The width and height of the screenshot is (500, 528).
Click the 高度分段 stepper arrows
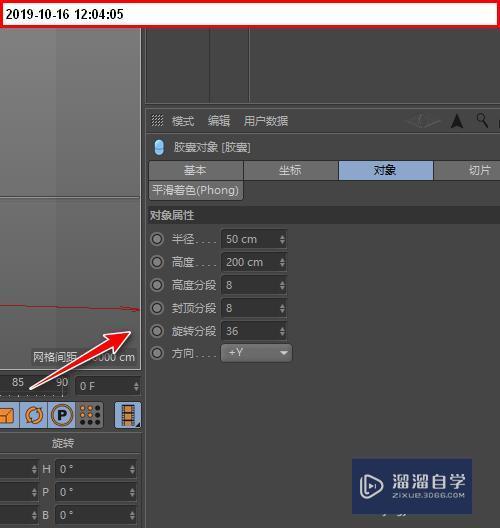click(282, 285)
